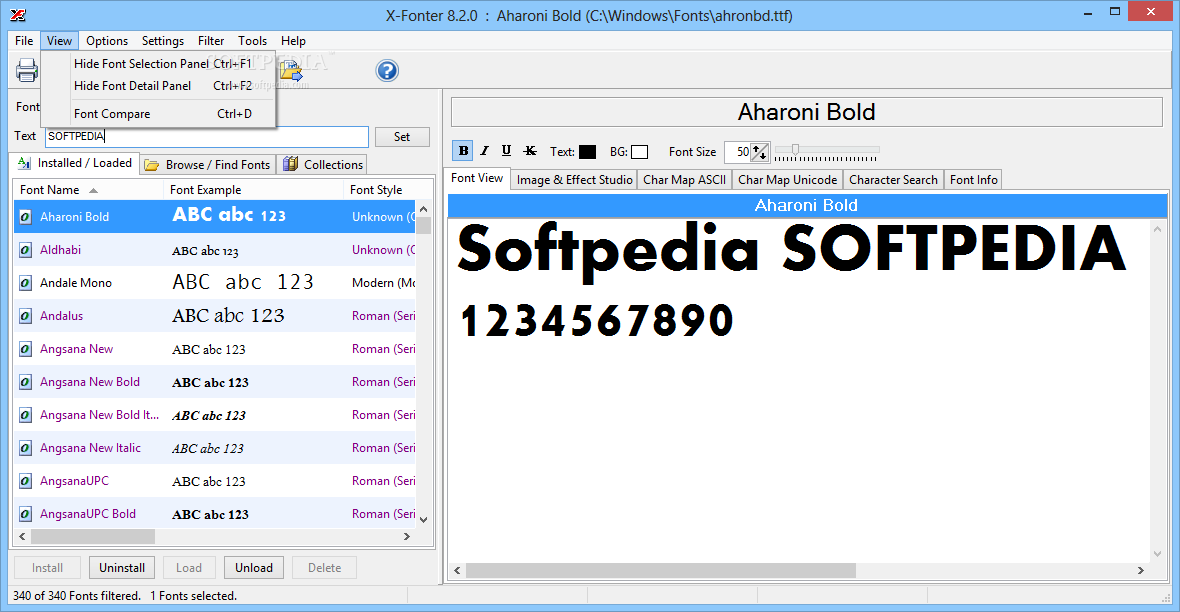1180x612 pixels.
Task: Open the File menu
Action: pos(24,41)
